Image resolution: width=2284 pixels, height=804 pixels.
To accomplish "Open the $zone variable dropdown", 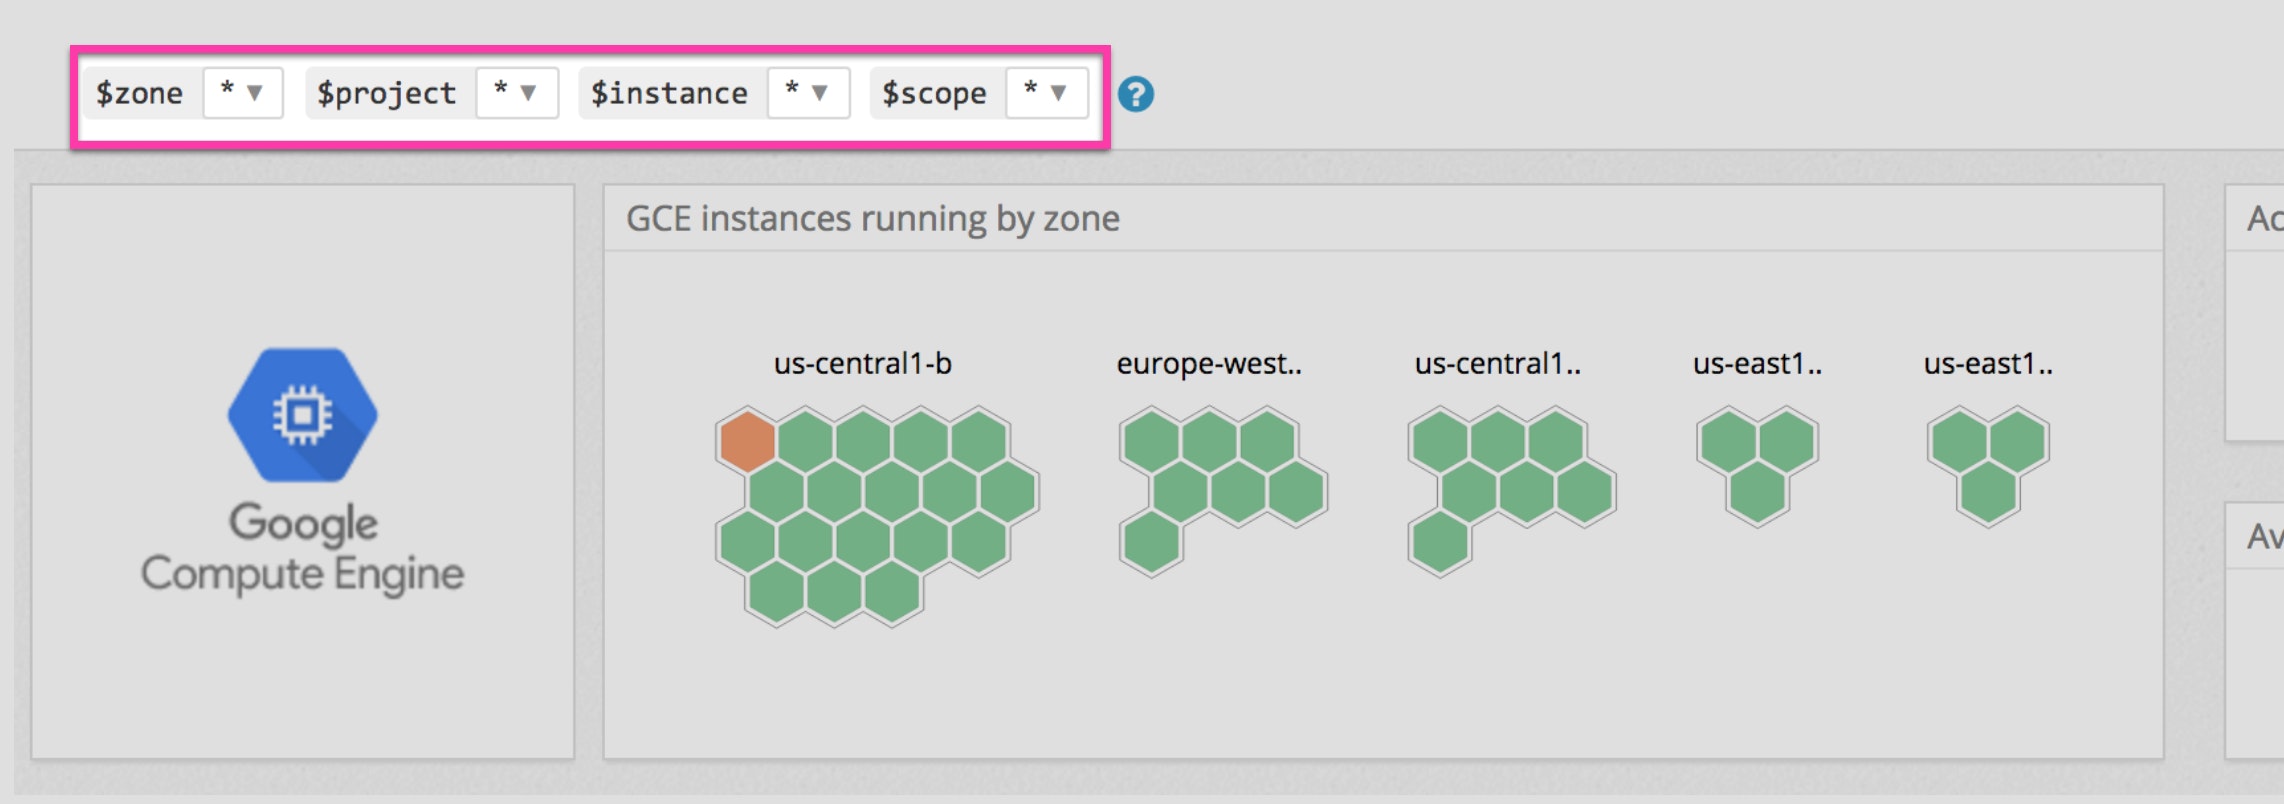I will coord(243,93).
